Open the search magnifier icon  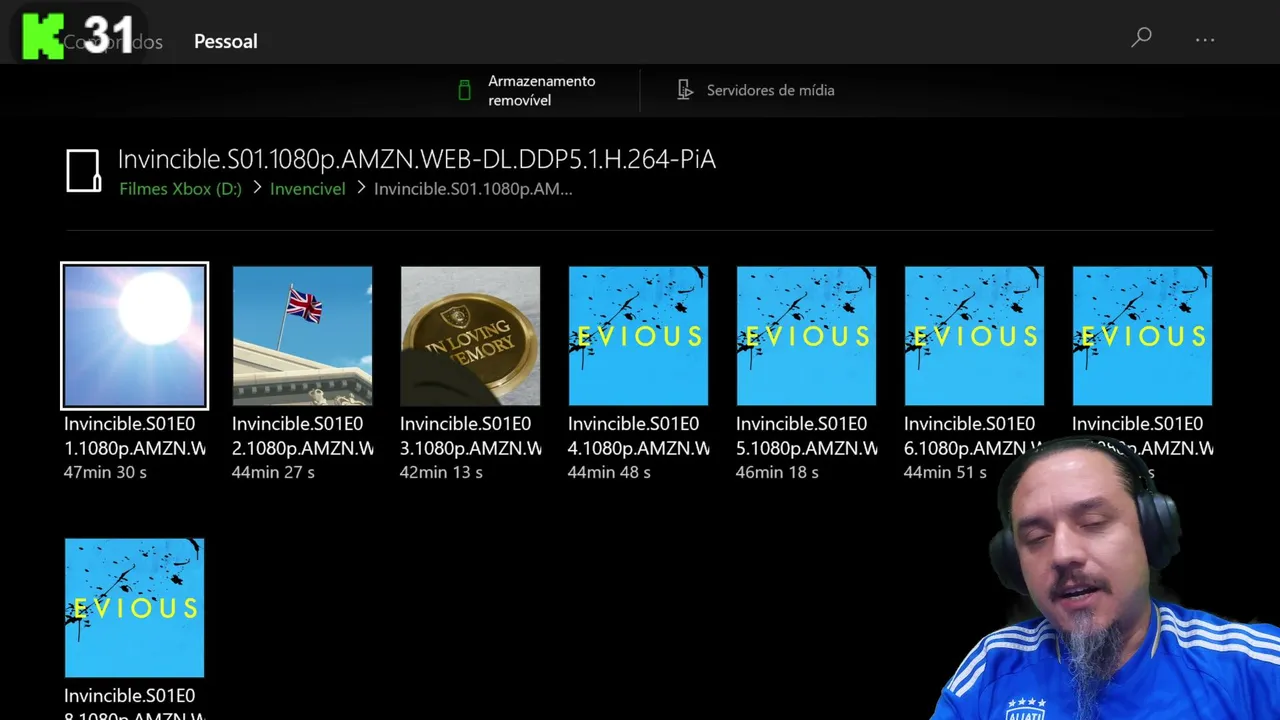1141,38
